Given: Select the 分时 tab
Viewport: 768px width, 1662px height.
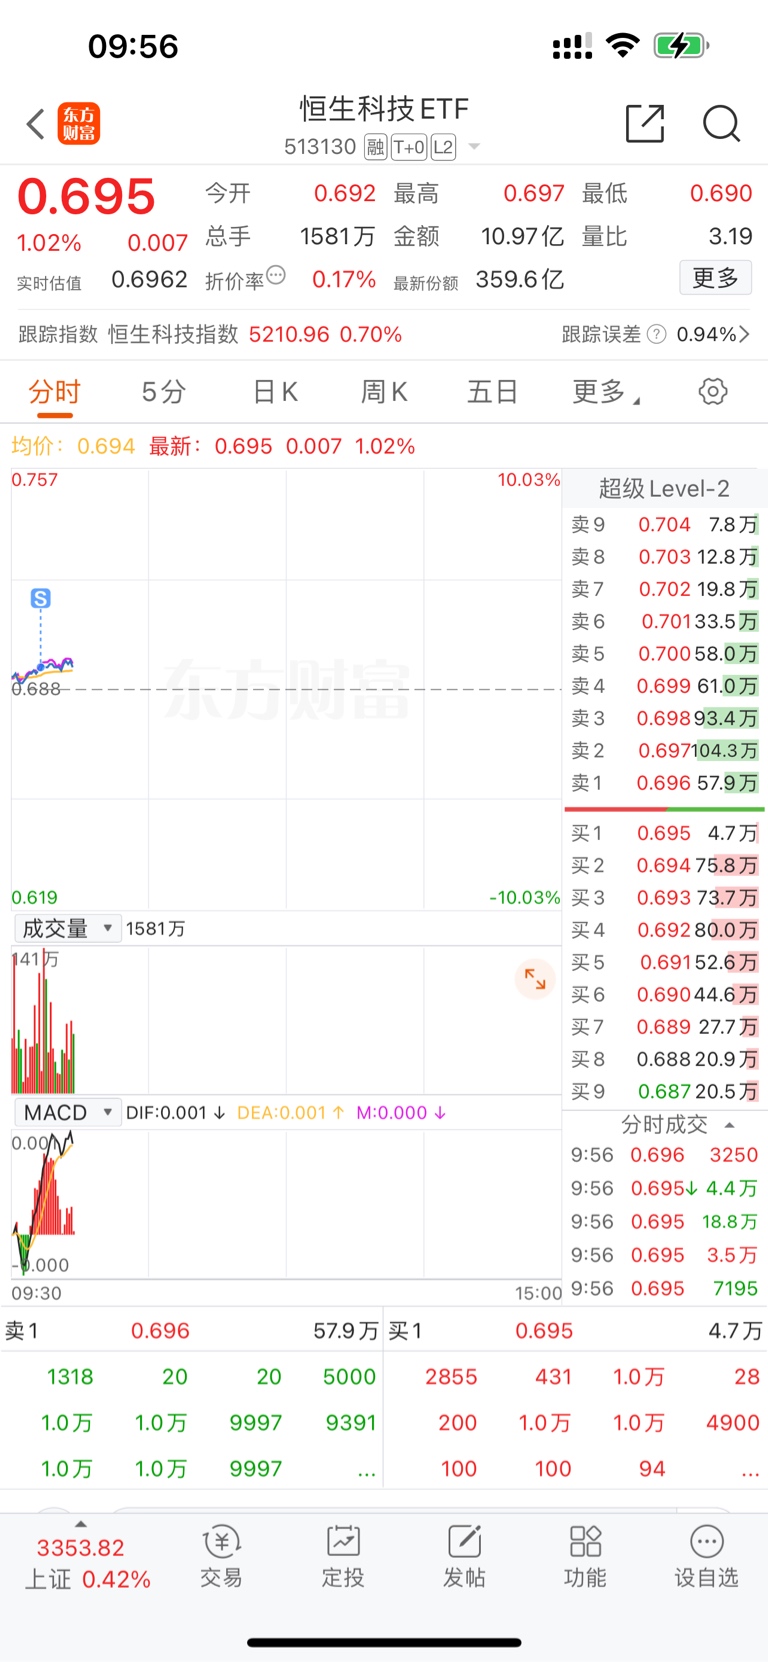Looking at the screenshot, I should point(54,392).
